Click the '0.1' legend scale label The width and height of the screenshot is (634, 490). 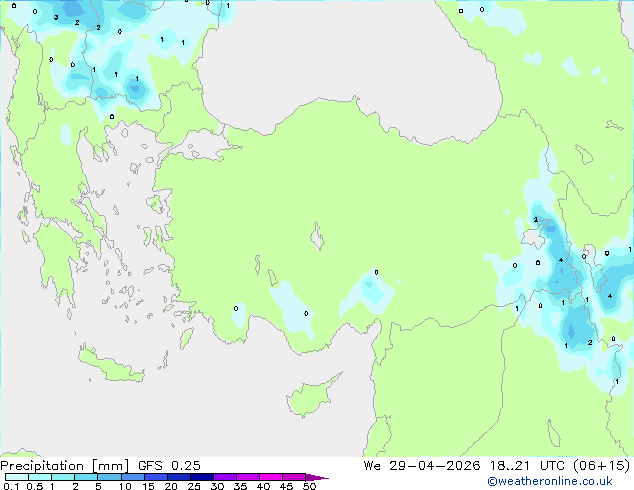(x=11, y=486)
